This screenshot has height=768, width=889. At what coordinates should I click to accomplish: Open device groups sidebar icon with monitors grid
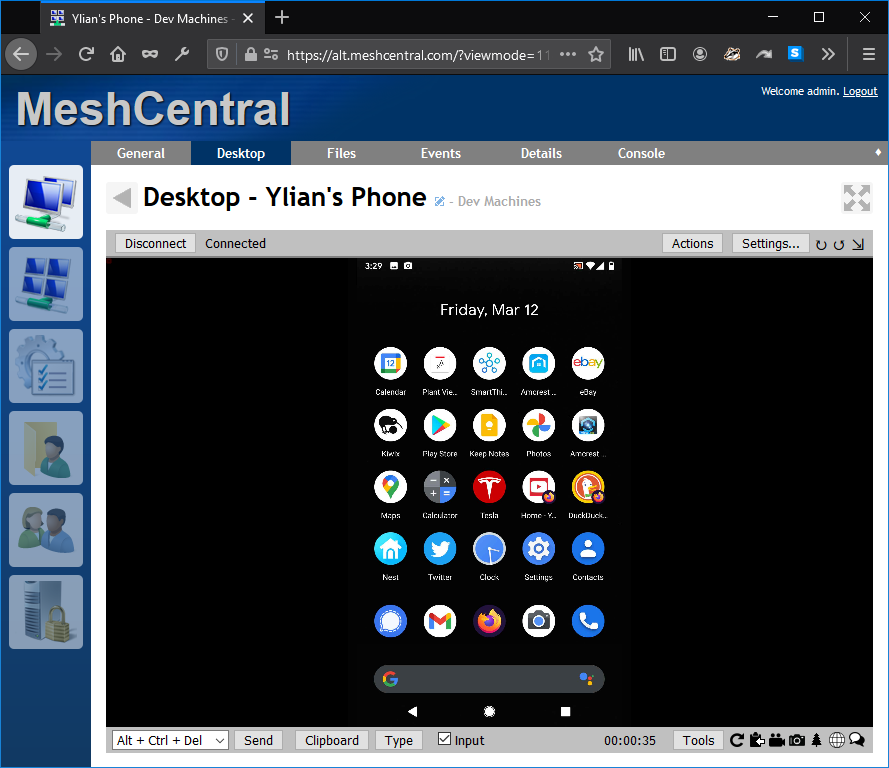point(46,284)
